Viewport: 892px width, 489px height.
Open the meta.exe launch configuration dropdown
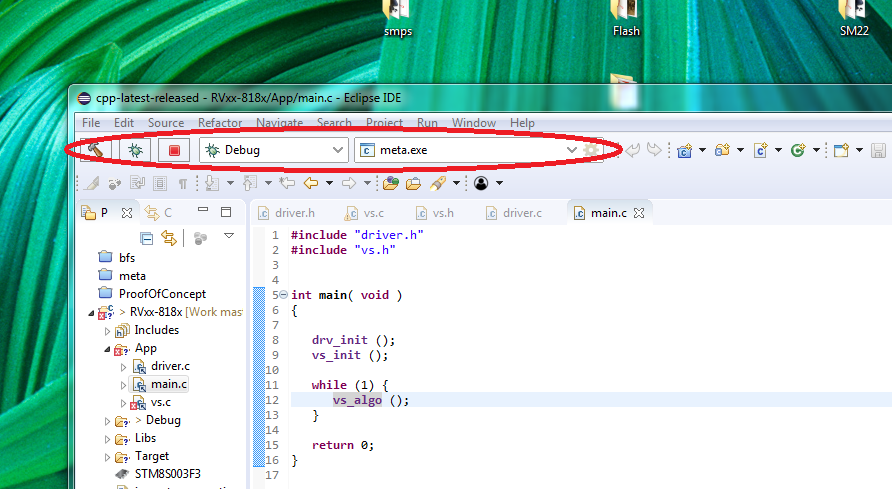click(x=571, y=150)
